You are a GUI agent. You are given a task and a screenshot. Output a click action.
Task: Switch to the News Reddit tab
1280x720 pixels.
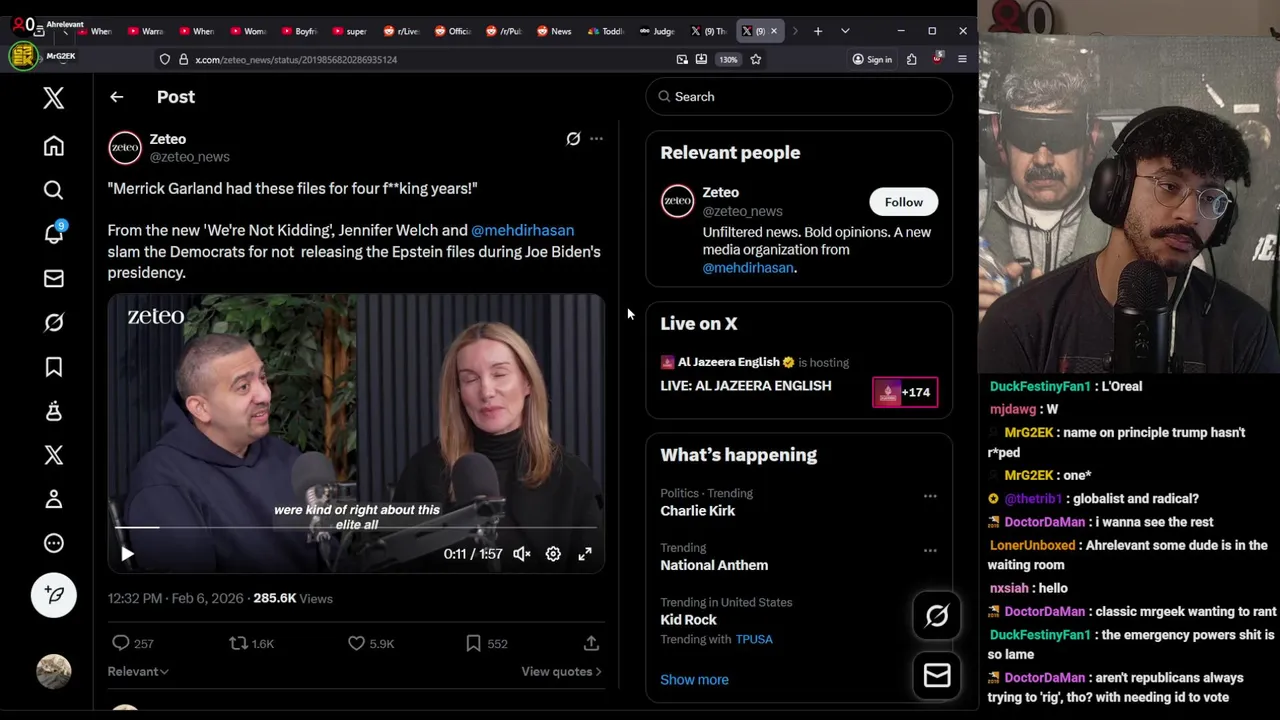coord(555,31)
